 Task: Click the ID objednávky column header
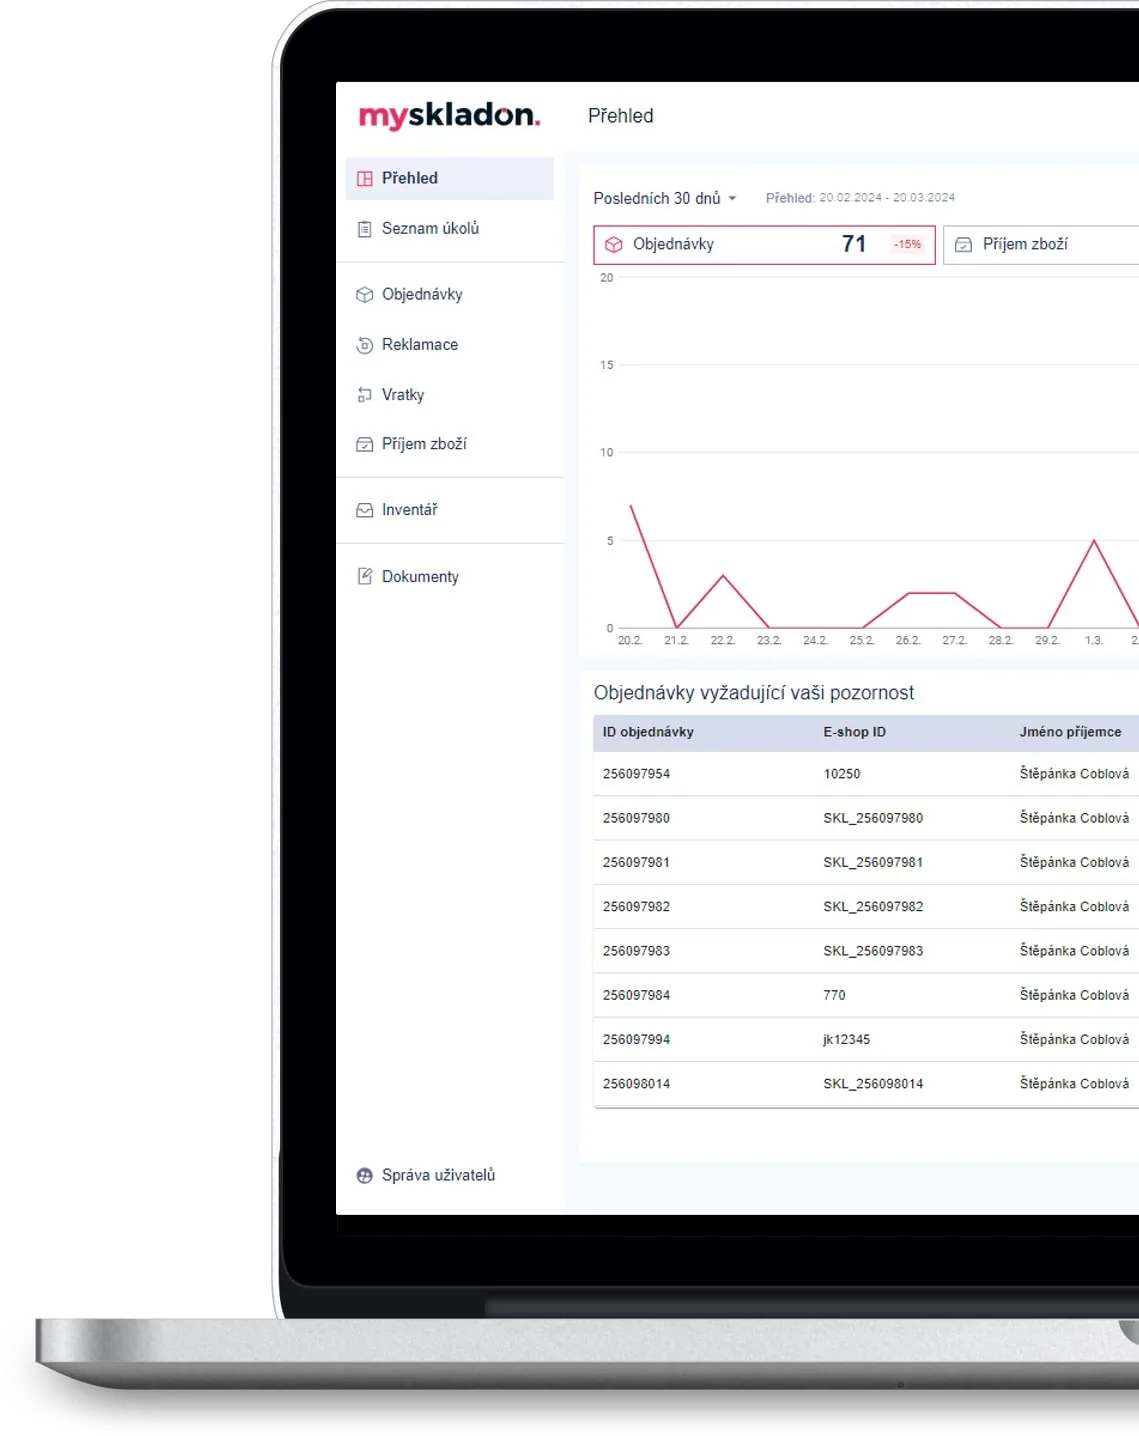[648, 732]
